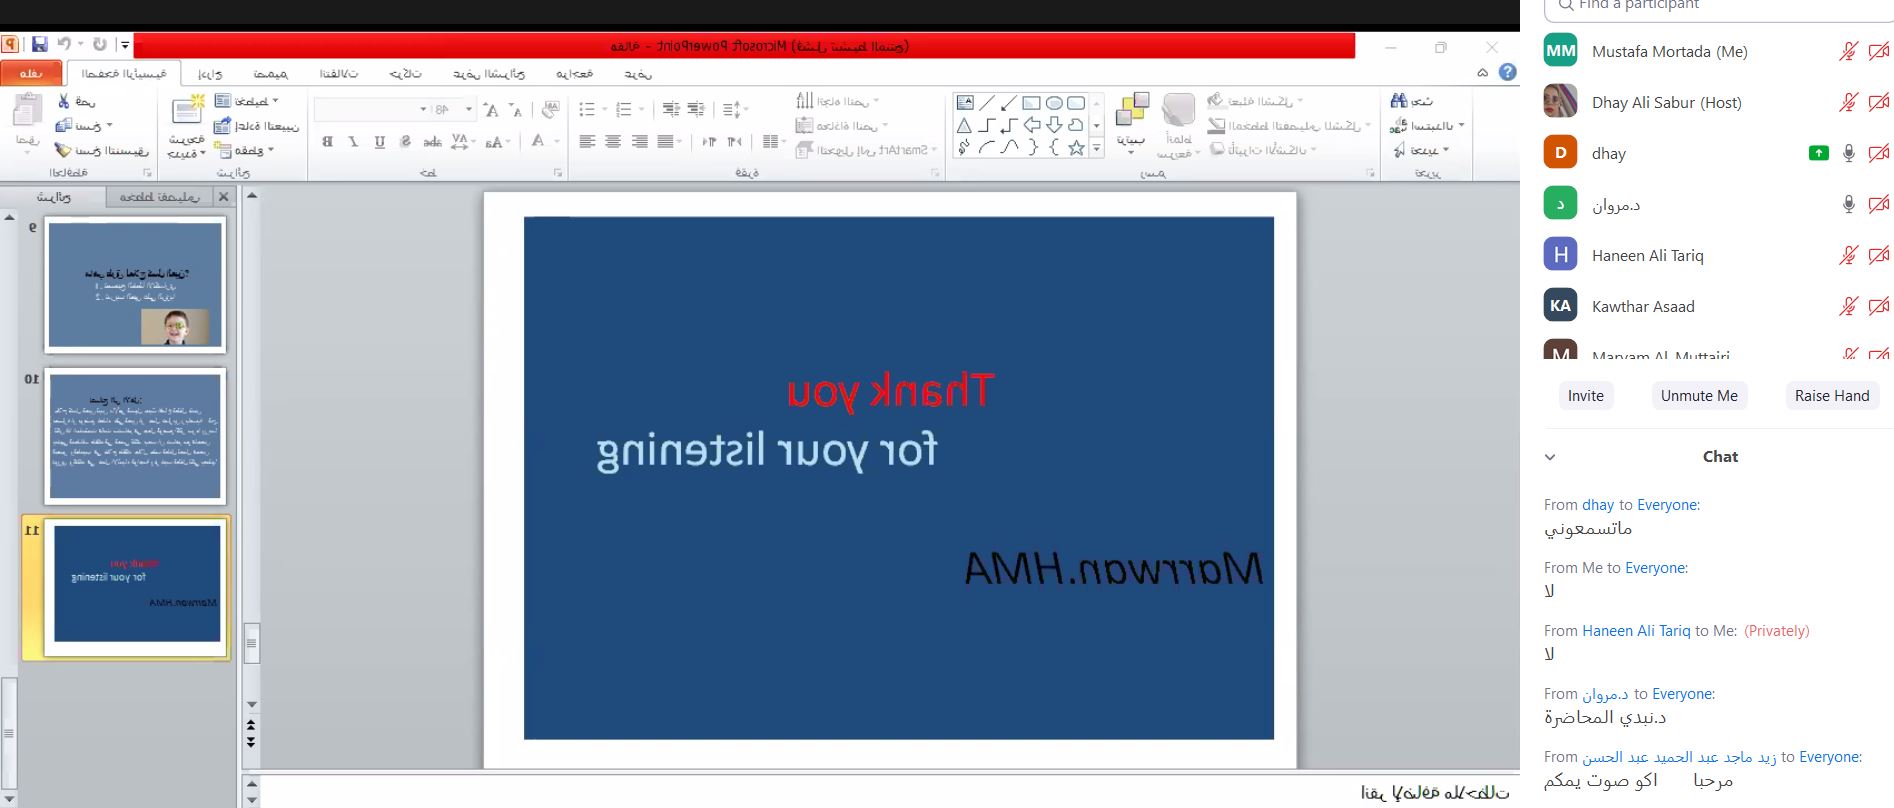Select the five-point Star shape

click(1076, 148)
